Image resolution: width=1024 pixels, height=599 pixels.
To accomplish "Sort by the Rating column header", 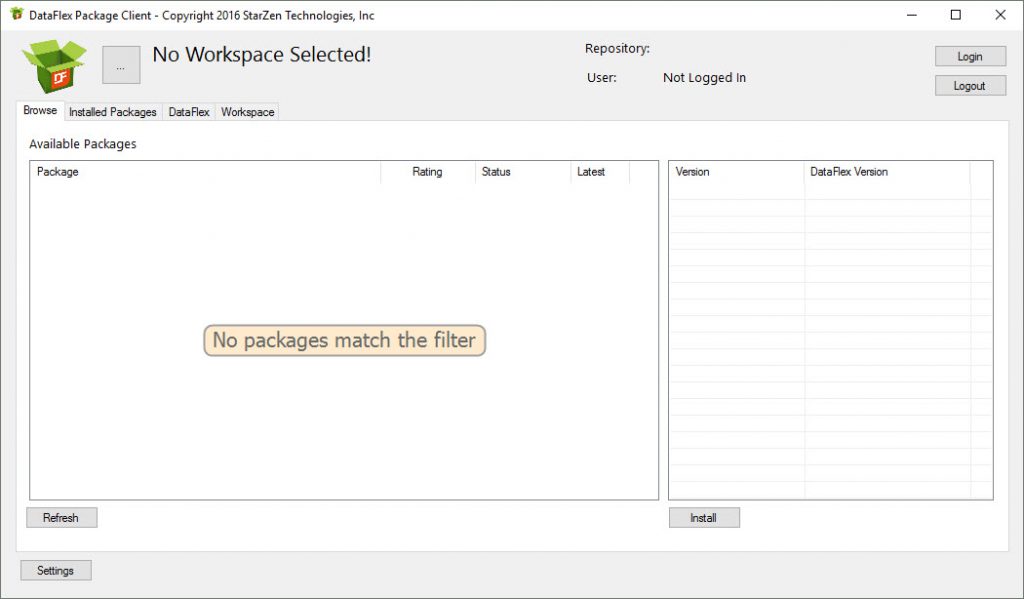I will tap(428, 172).
